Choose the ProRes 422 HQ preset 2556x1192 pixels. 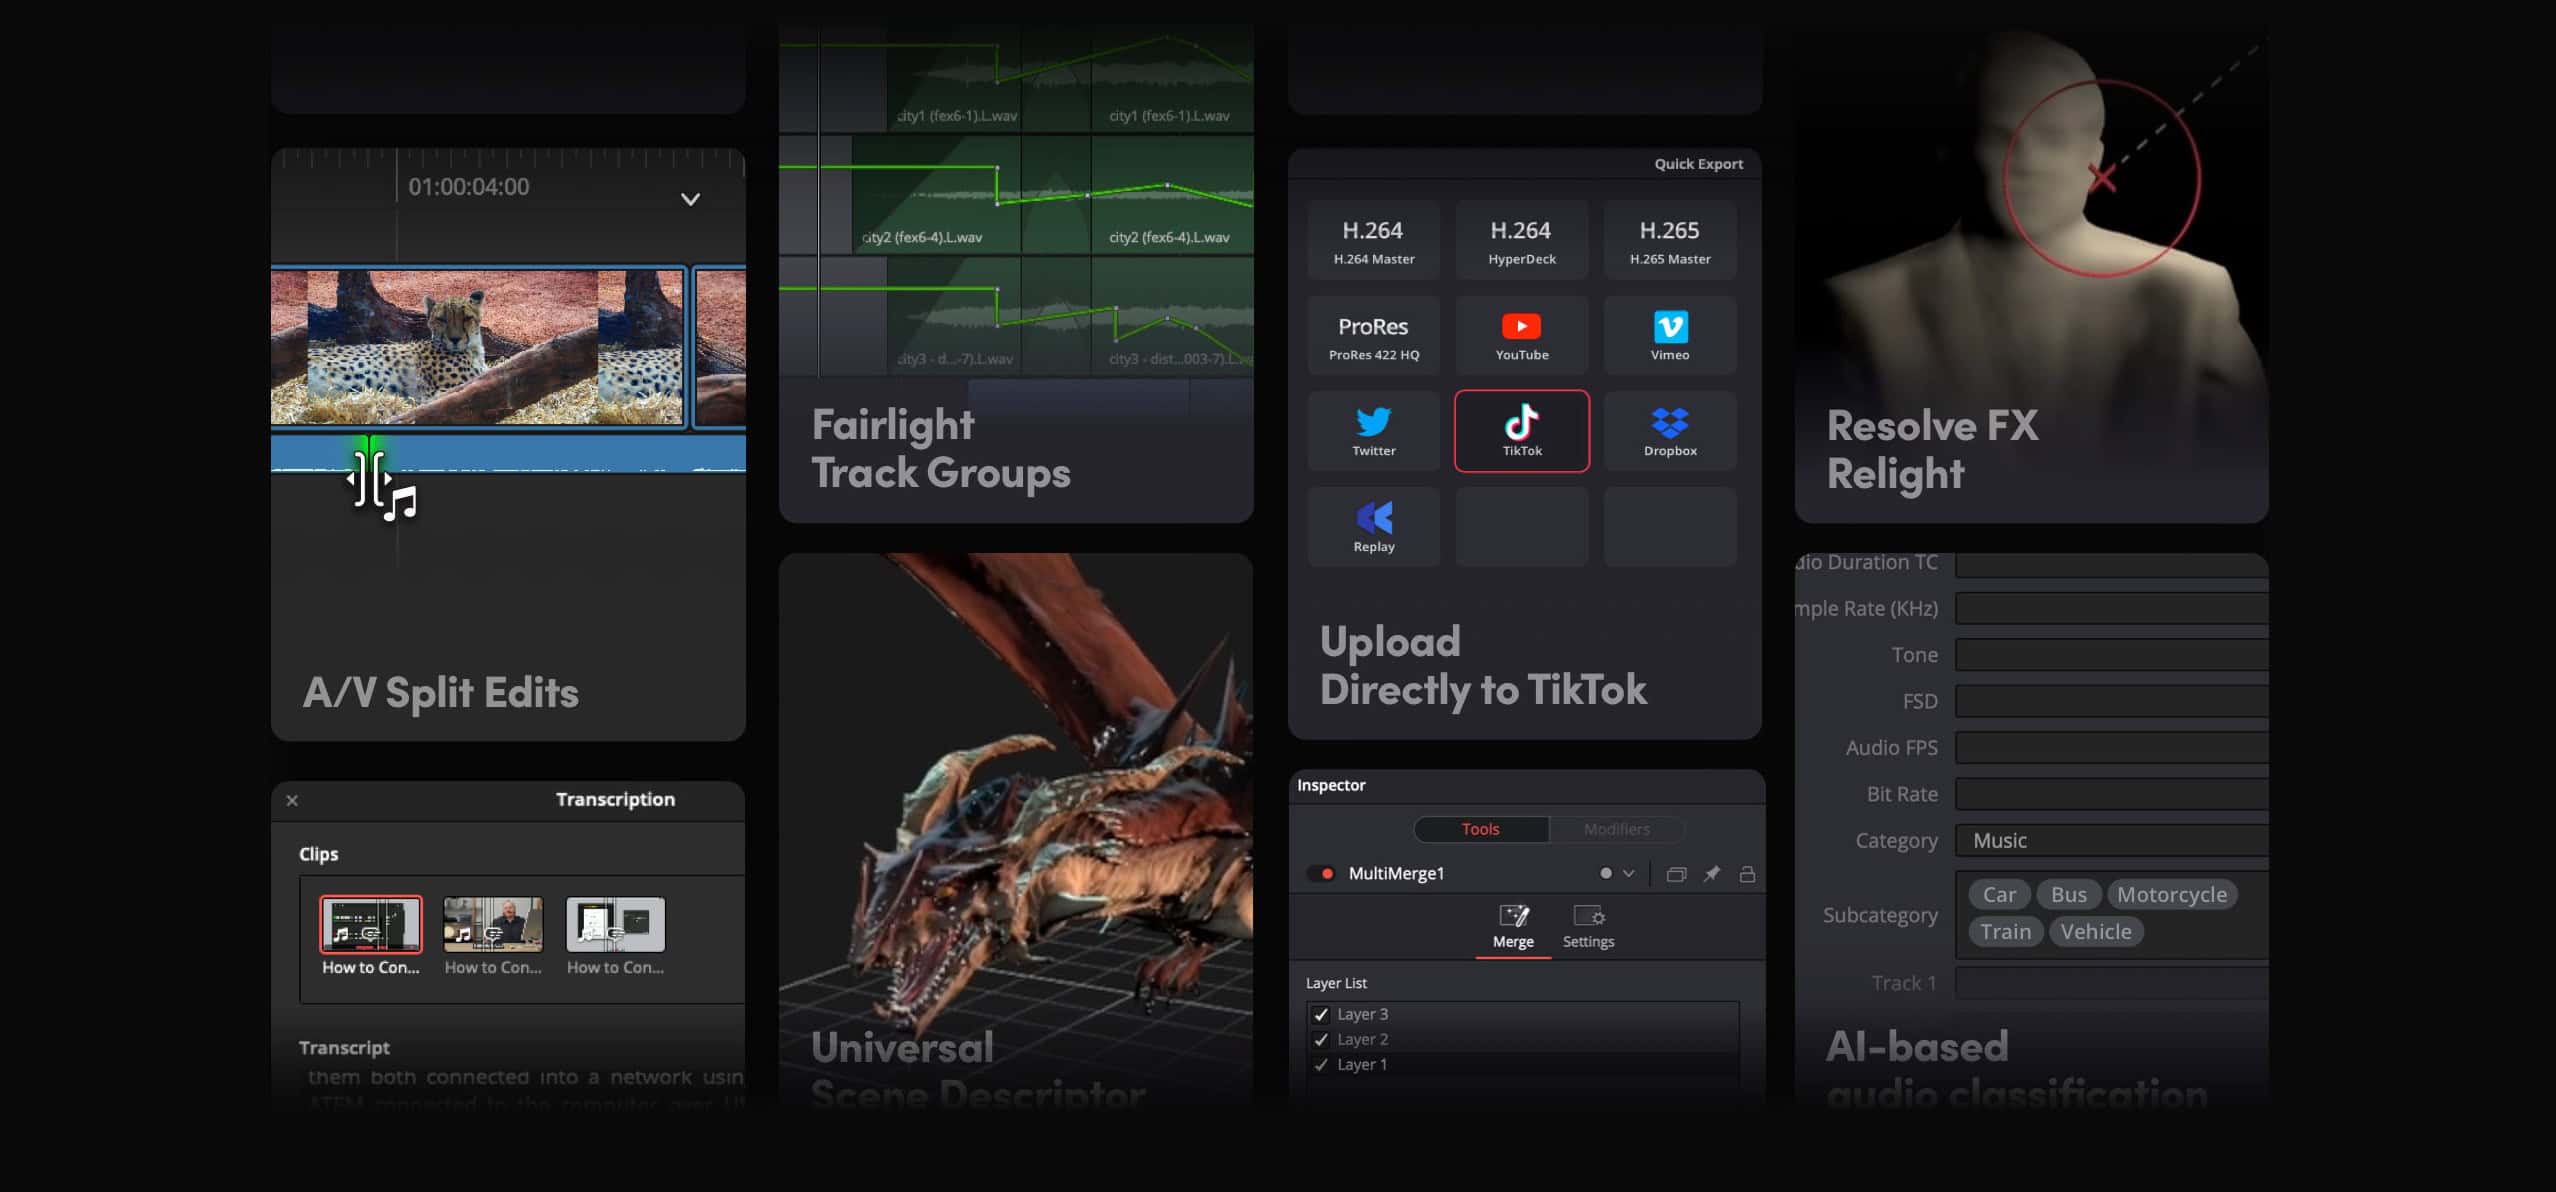1373,336
